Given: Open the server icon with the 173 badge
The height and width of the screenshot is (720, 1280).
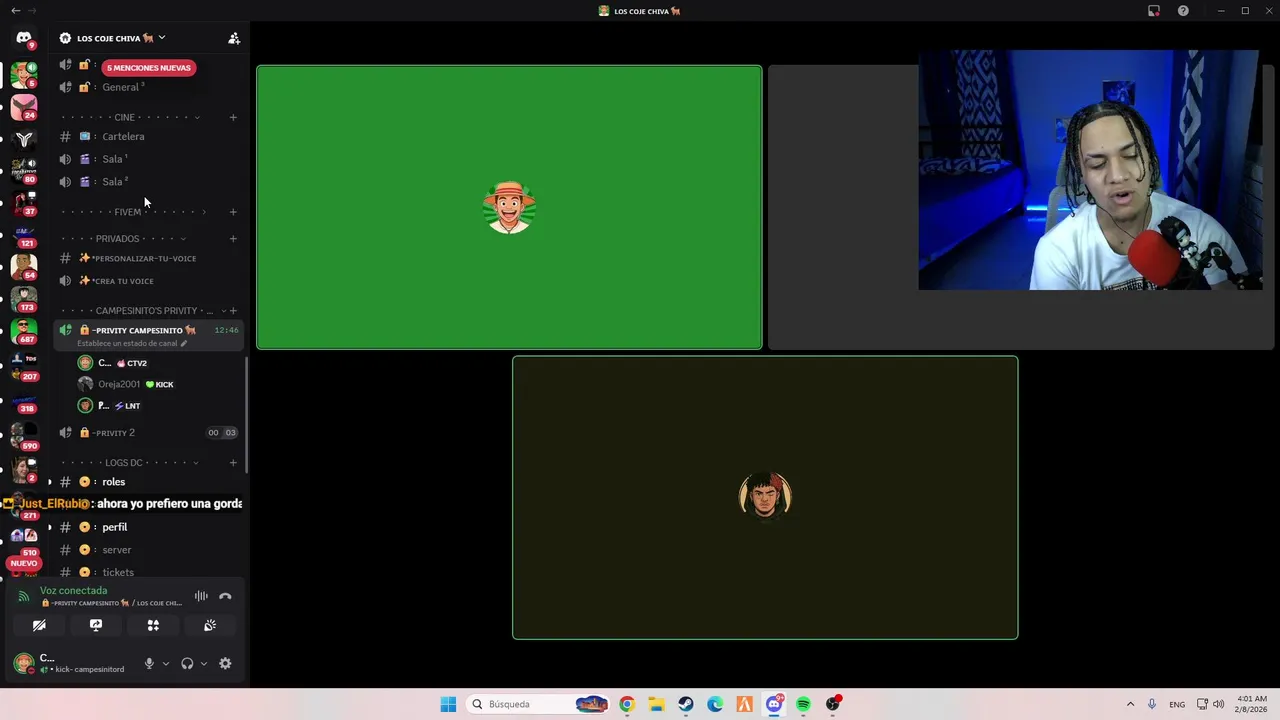Looking at the screenshot, I should pos(24,298).
